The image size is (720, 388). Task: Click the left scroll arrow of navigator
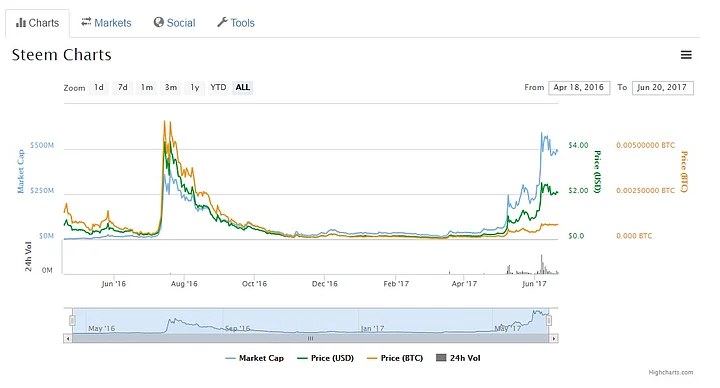pos(68,338)
